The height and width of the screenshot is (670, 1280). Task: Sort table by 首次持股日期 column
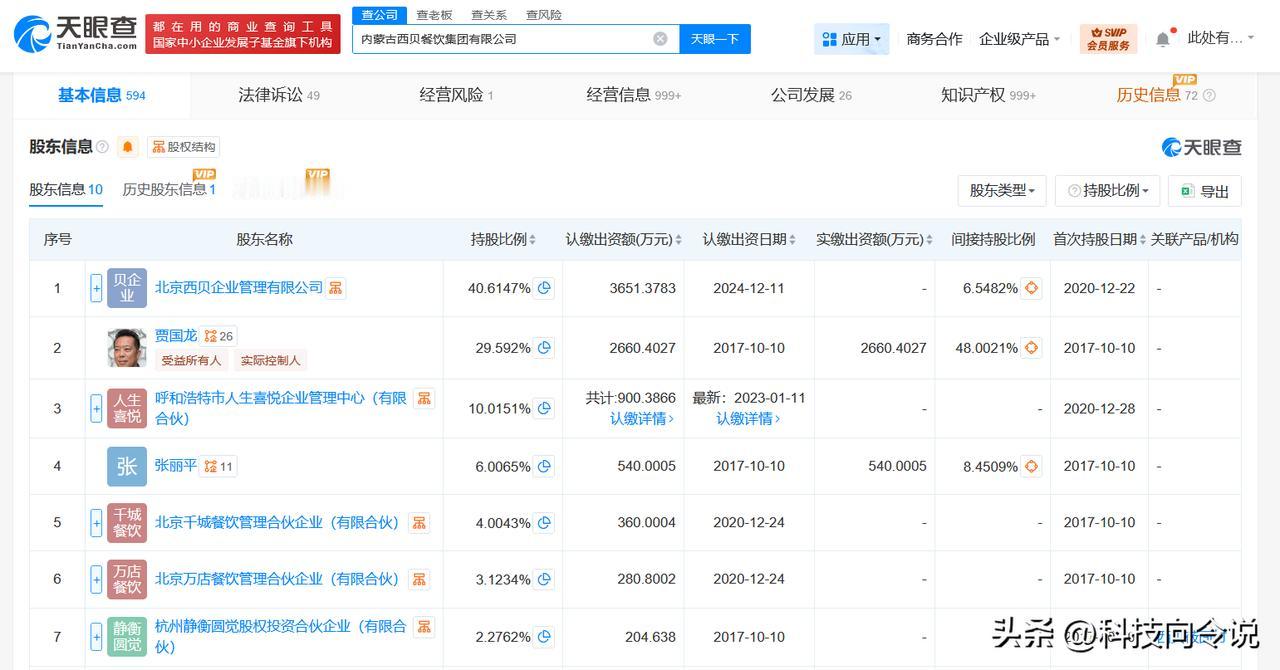point(1100,240)
